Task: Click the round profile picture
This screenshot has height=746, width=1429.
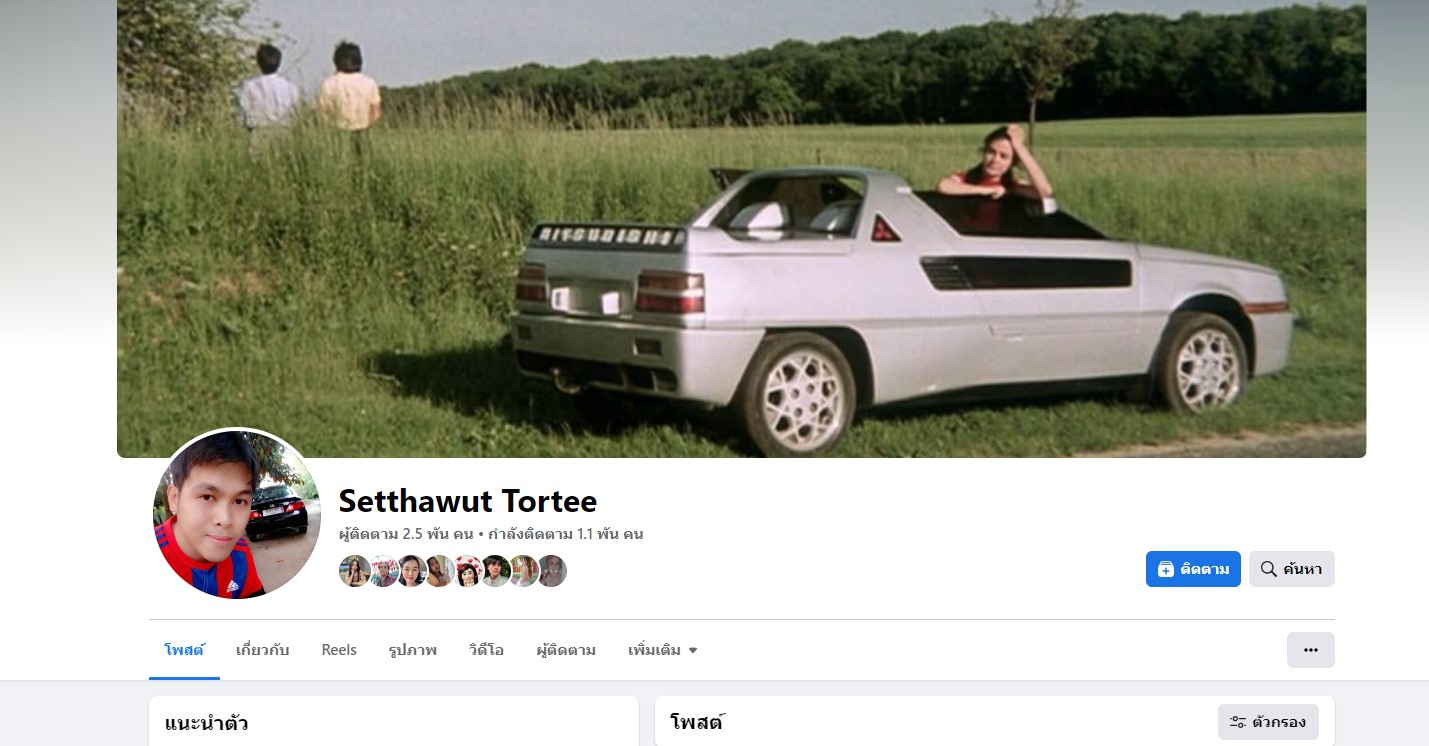Action: coord(237,514)
